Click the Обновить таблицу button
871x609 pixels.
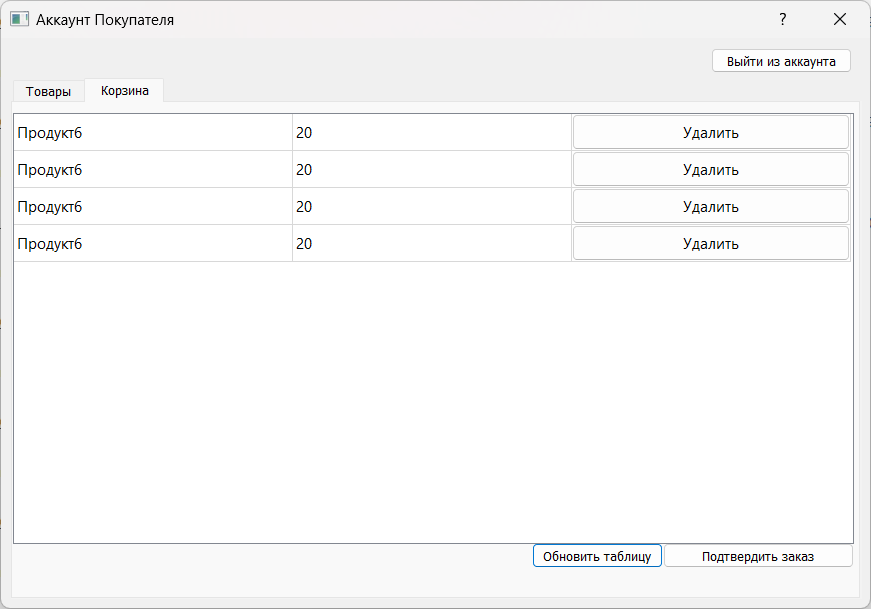point(597,556)
